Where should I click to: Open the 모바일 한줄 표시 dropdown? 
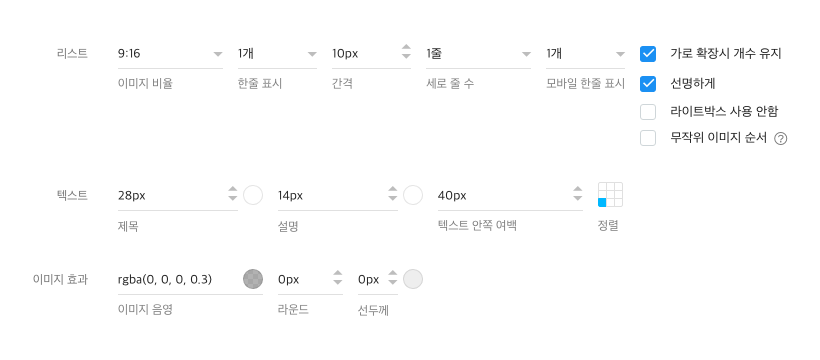point(585,54)
